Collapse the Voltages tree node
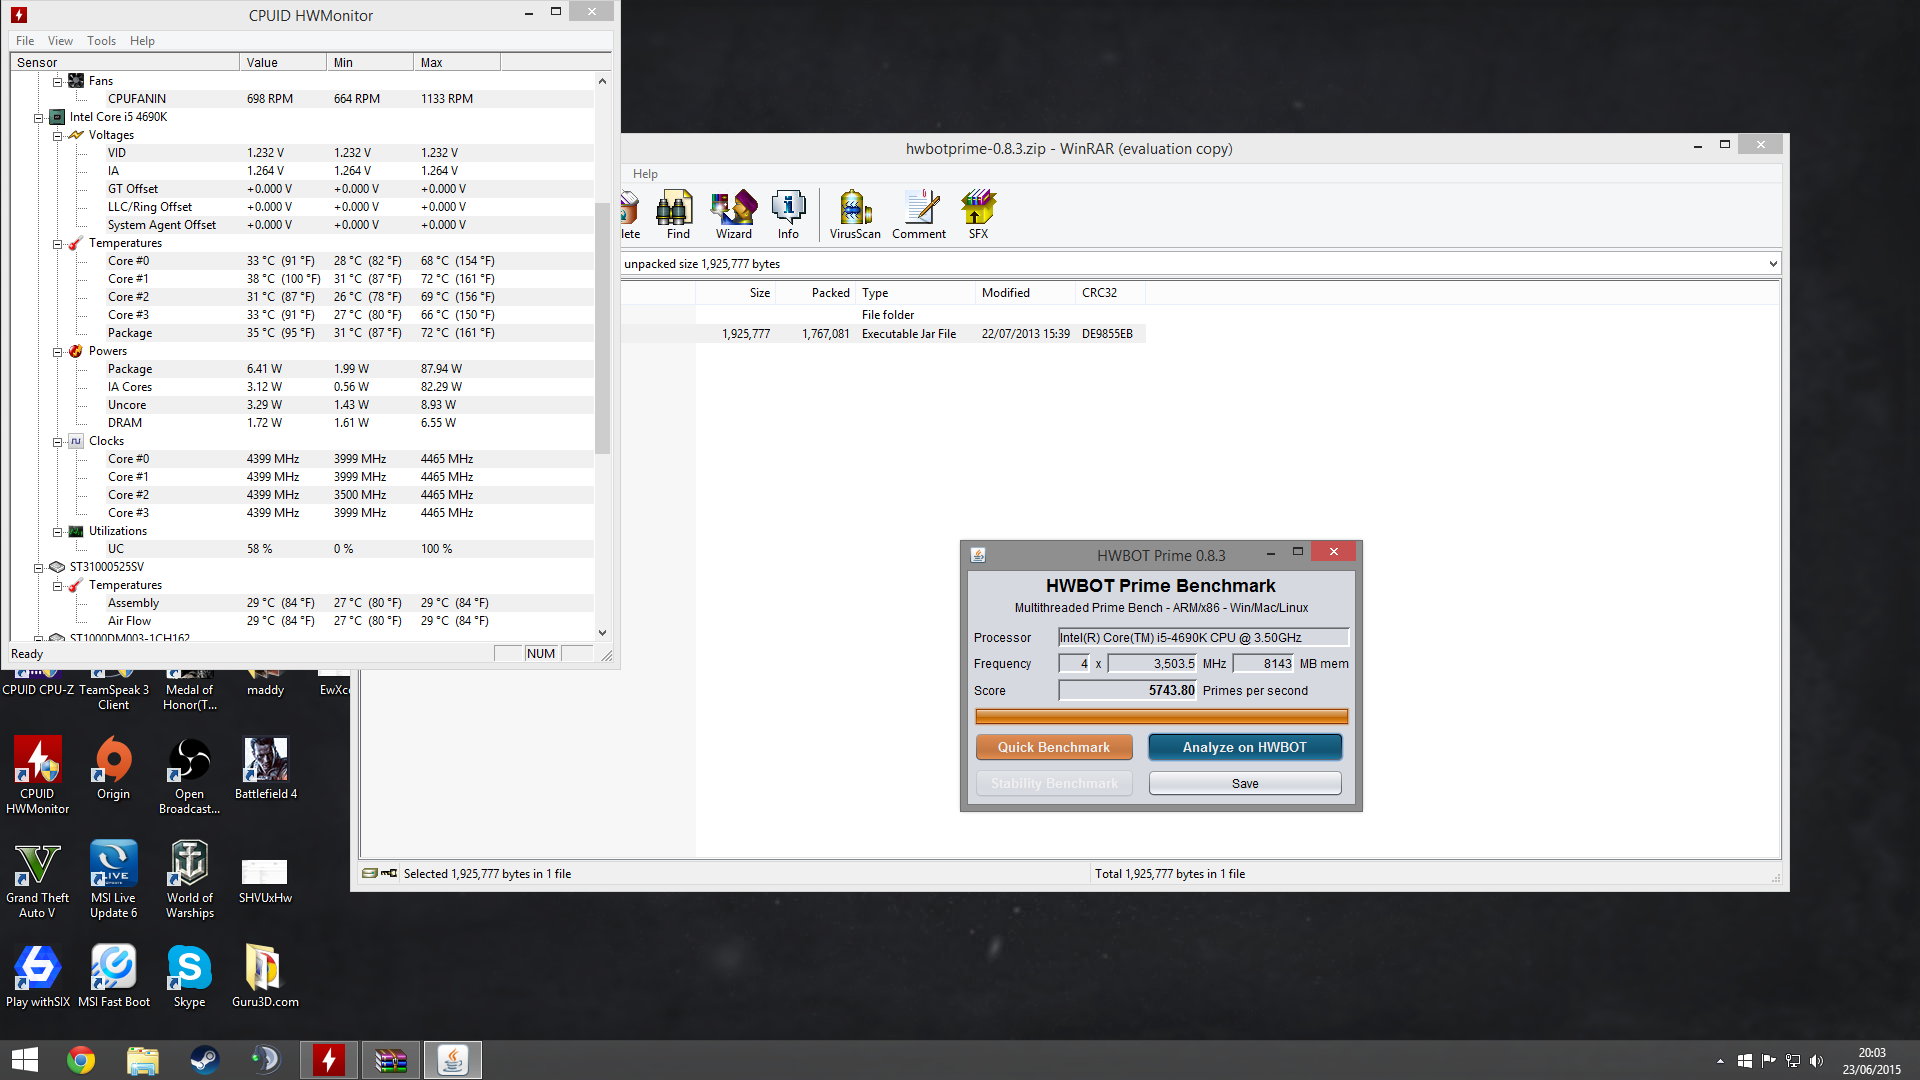The width and height of the screenshot is (1920, 1080). [x=57, y=135]
